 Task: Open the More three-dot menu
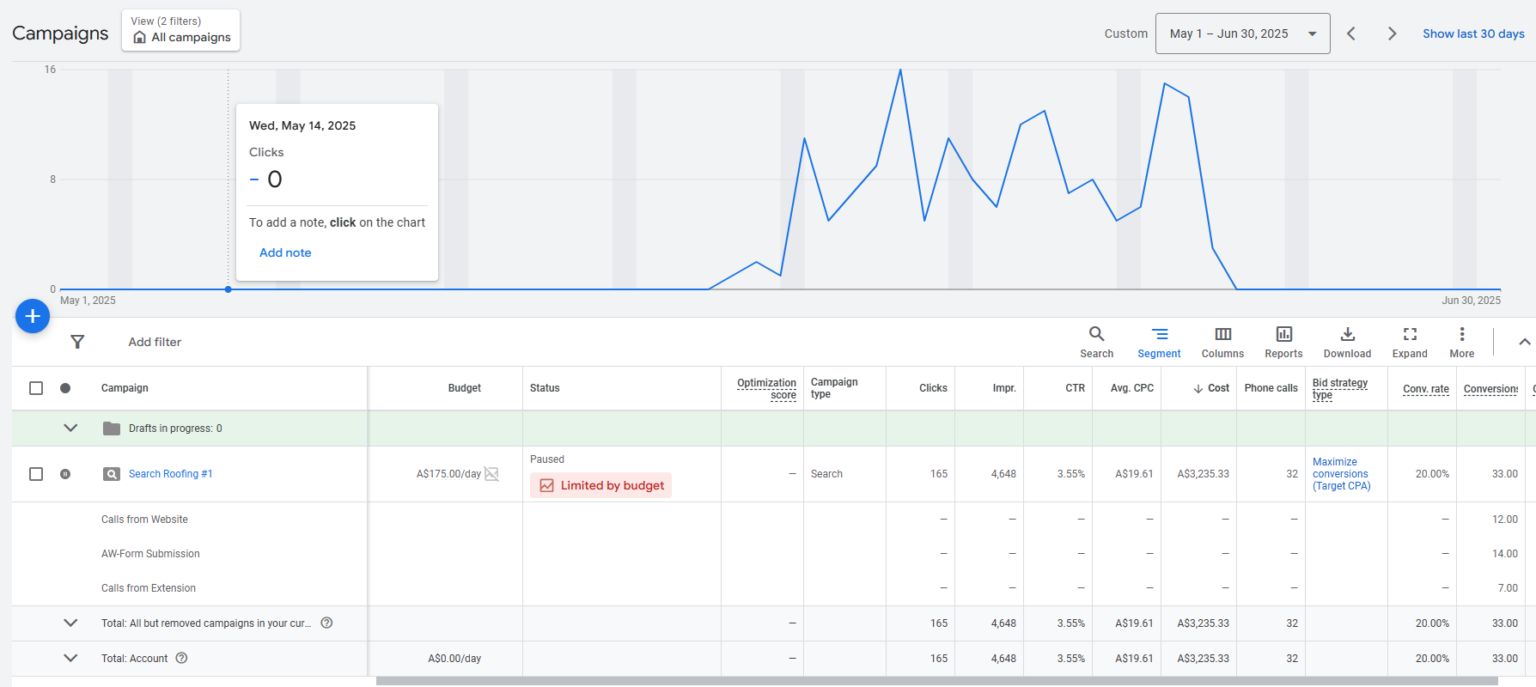pos(1461,341)
